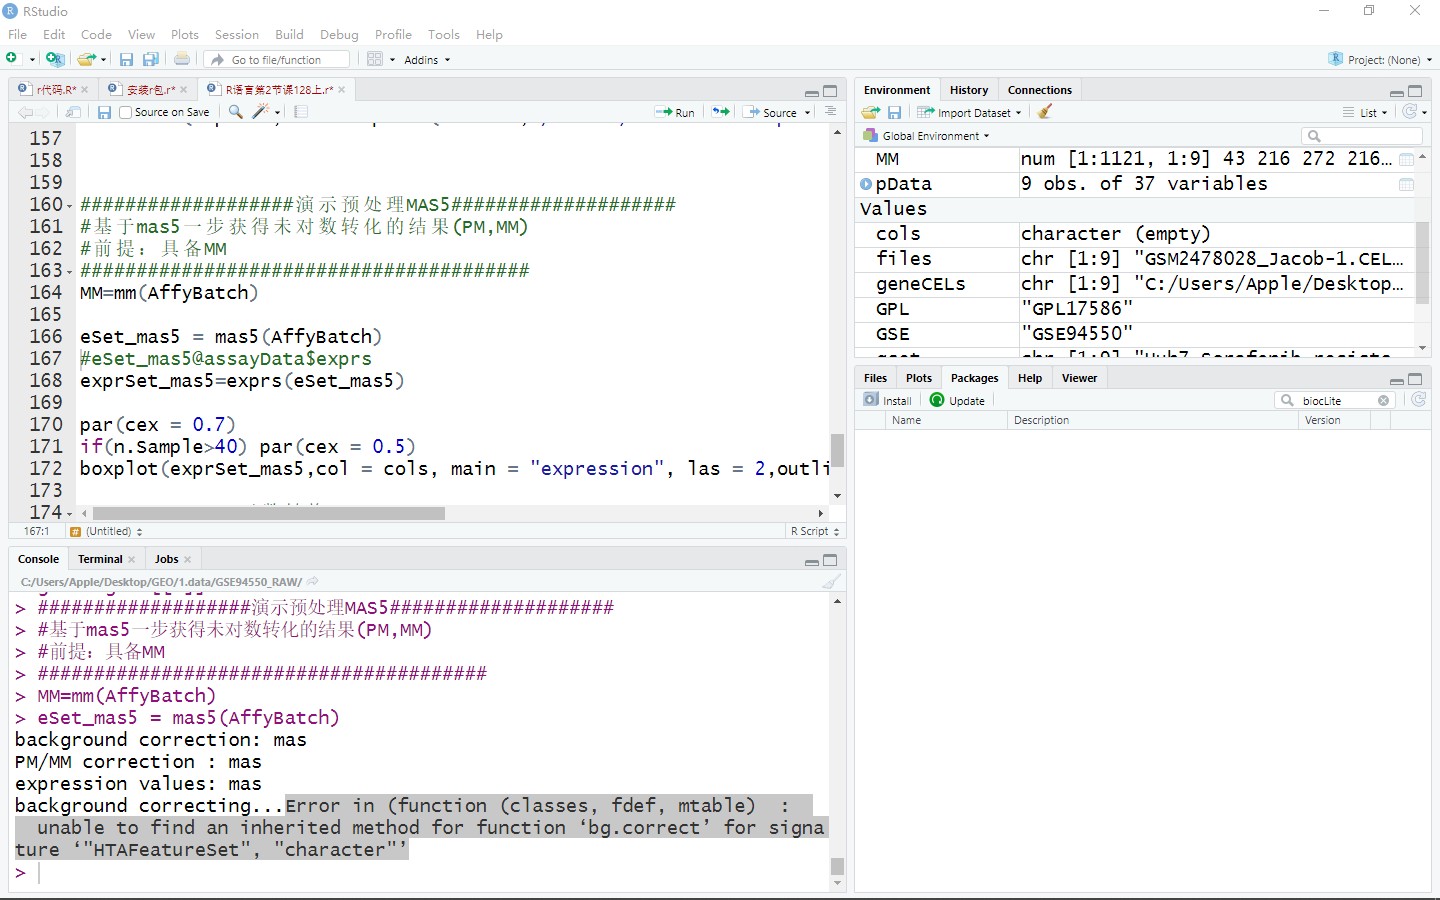Open the Session menu
1440x900 pixels.
tap(237, 34)
